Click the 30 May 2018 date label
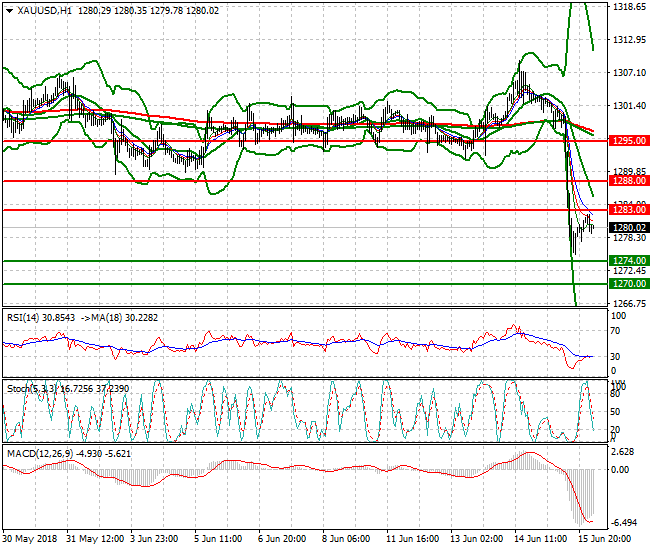The width and height of the screenshot is (650, 550). click(x=29, y=539)
